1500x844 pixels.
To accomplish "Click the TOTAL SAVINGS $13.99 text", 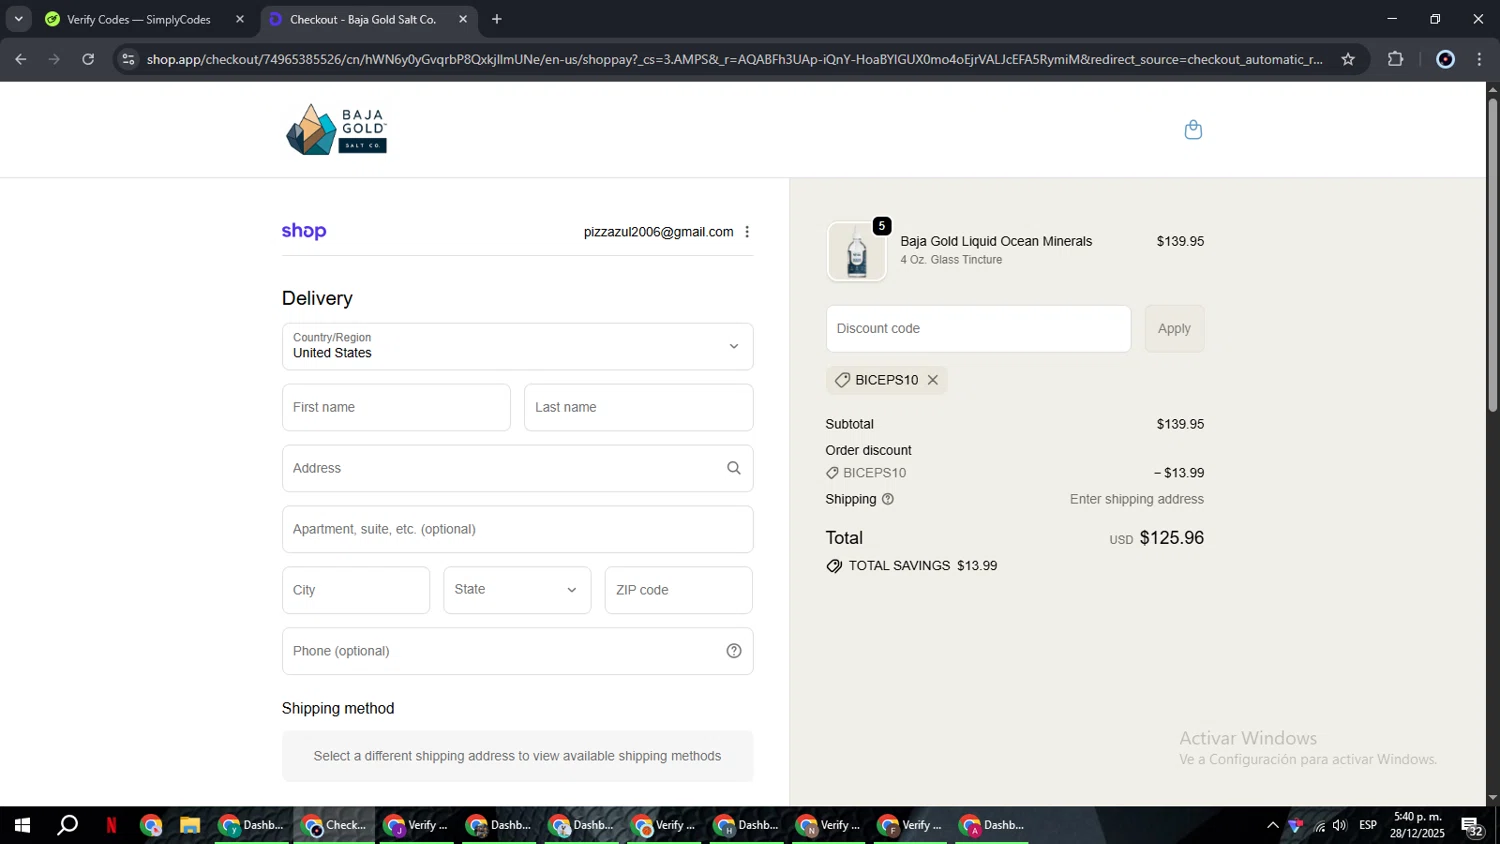I will (x=922, y=566).
